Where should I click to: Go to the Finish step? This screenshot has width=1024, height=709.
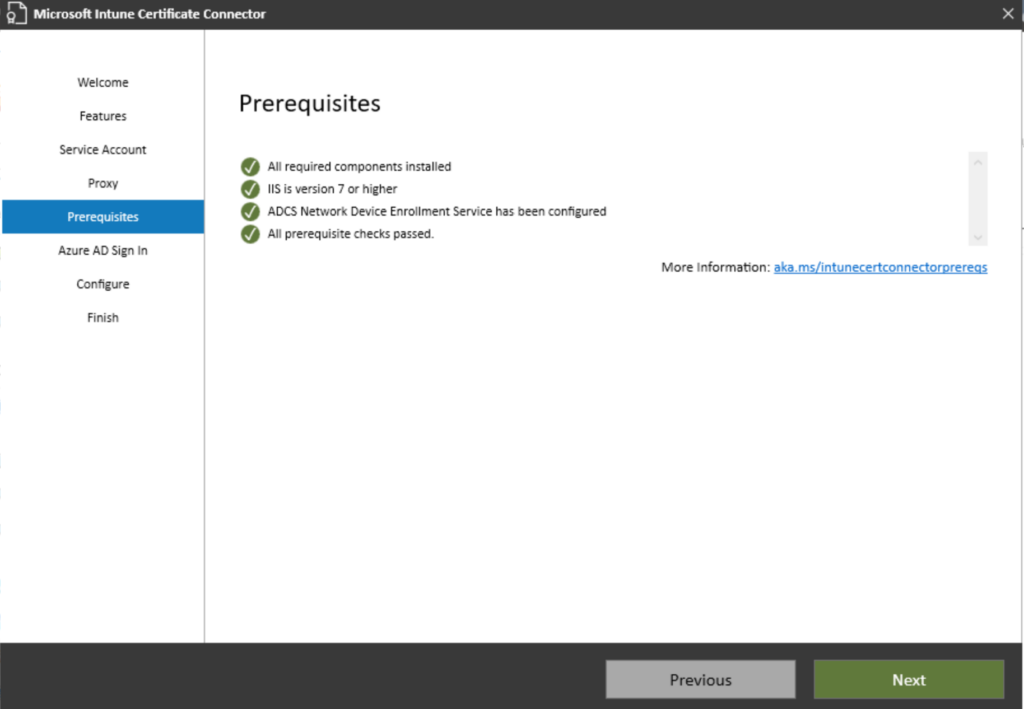click(103, 318)
